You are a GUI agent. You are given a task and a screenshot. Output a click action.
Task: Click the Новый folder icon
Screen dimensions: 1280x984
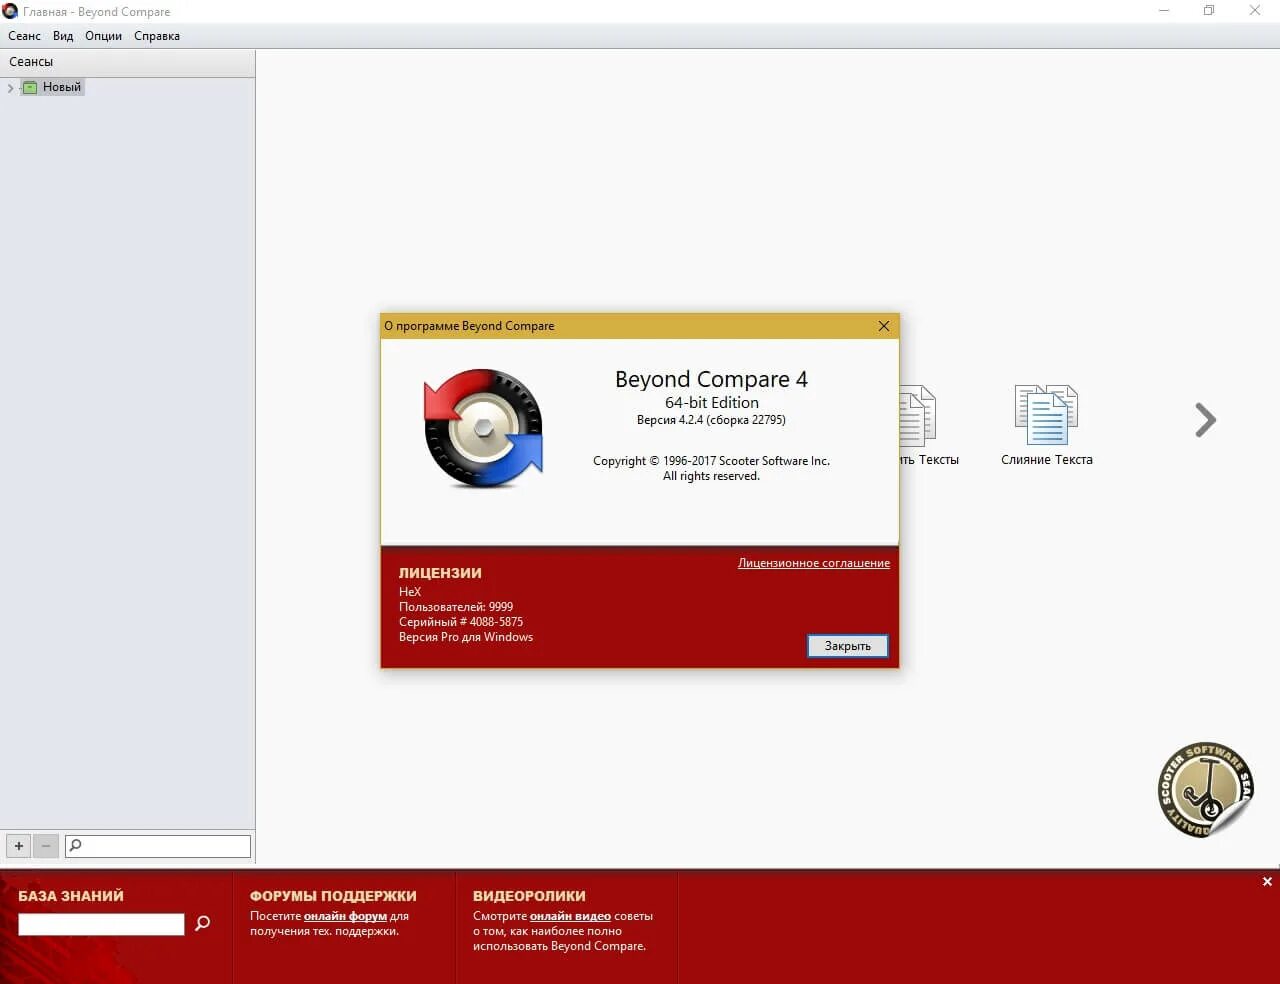coord(30,88)
